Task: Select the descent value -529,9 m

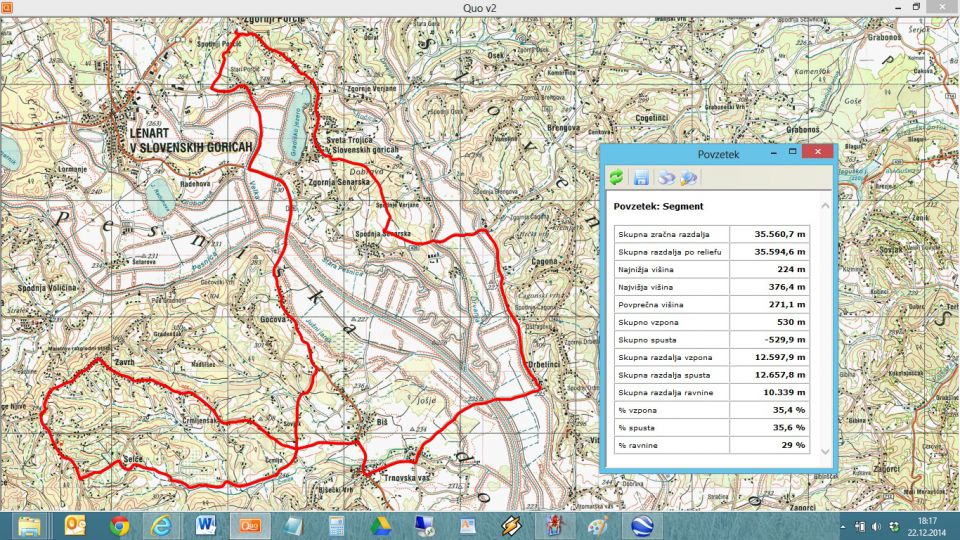Action: click(x=784, y=340)
